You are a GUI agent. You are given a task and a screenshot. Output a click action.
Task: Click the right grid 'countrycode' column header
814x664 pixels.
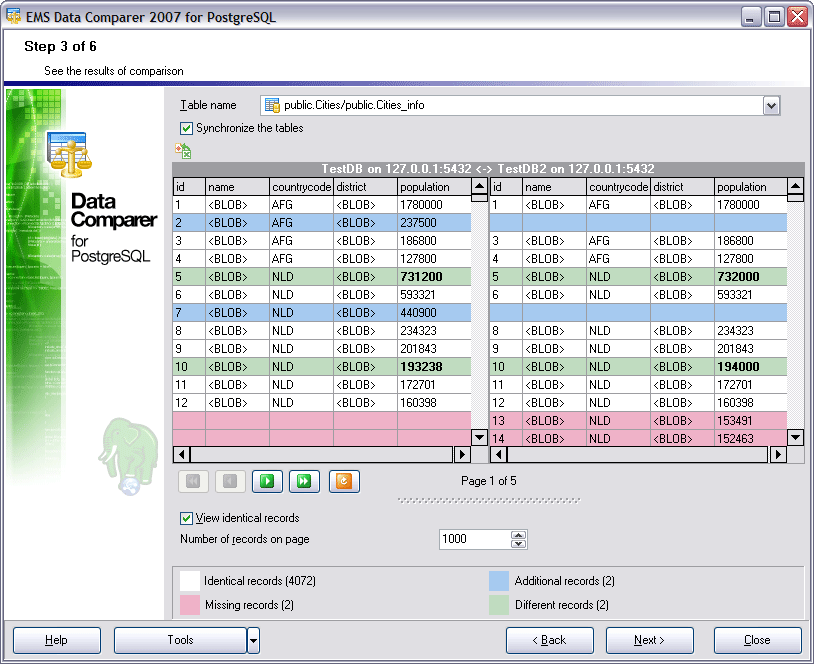coord(618,187)
